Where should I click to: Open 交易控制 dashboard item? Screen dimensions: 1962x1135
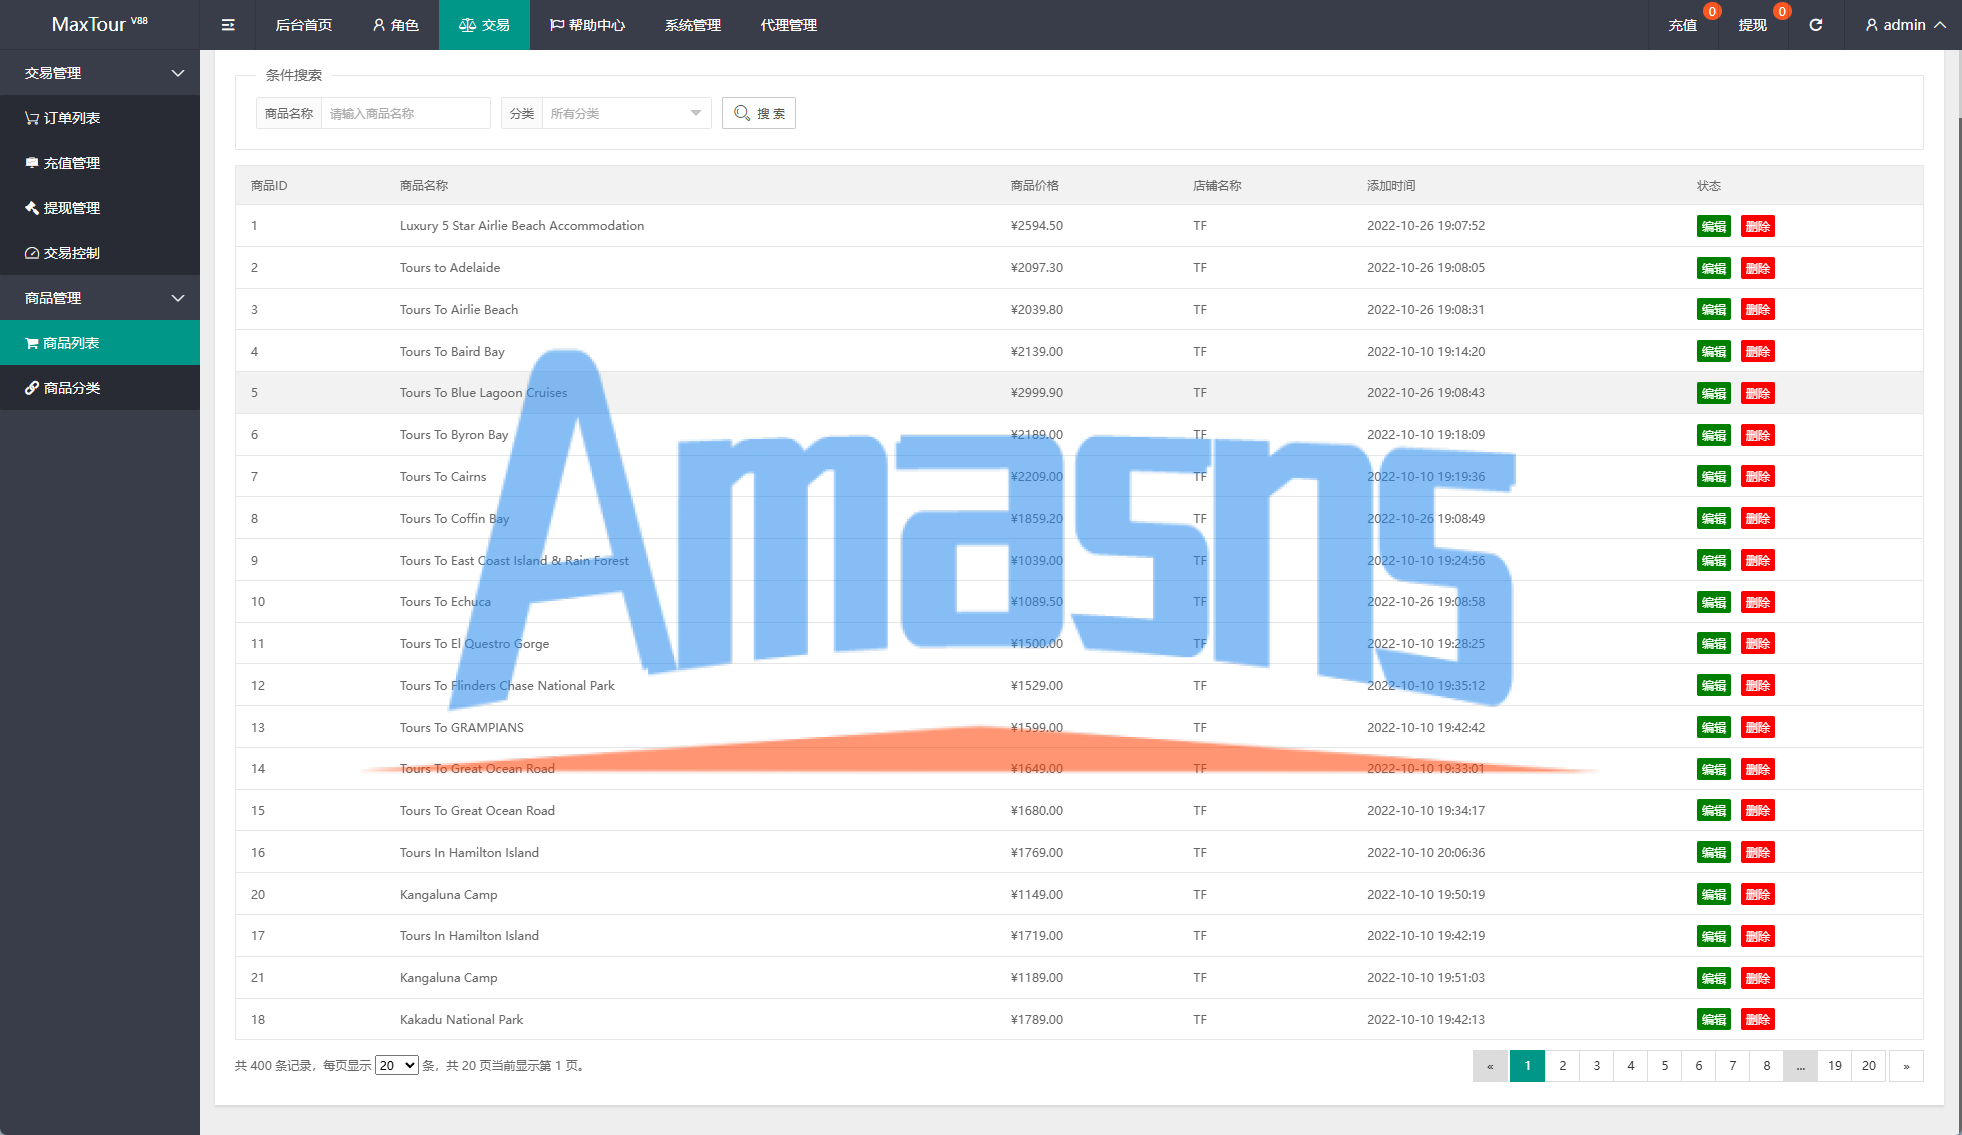71,253
